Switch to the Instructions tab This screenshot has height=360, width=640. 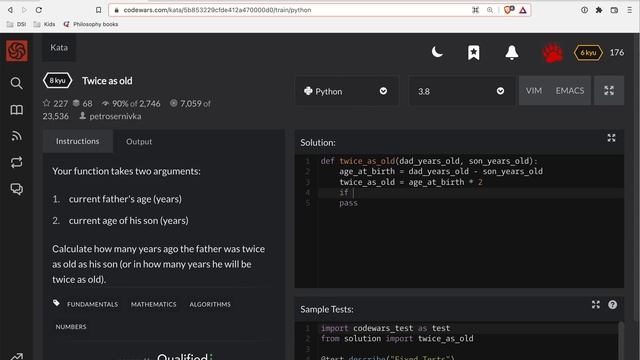click(78, 141)
